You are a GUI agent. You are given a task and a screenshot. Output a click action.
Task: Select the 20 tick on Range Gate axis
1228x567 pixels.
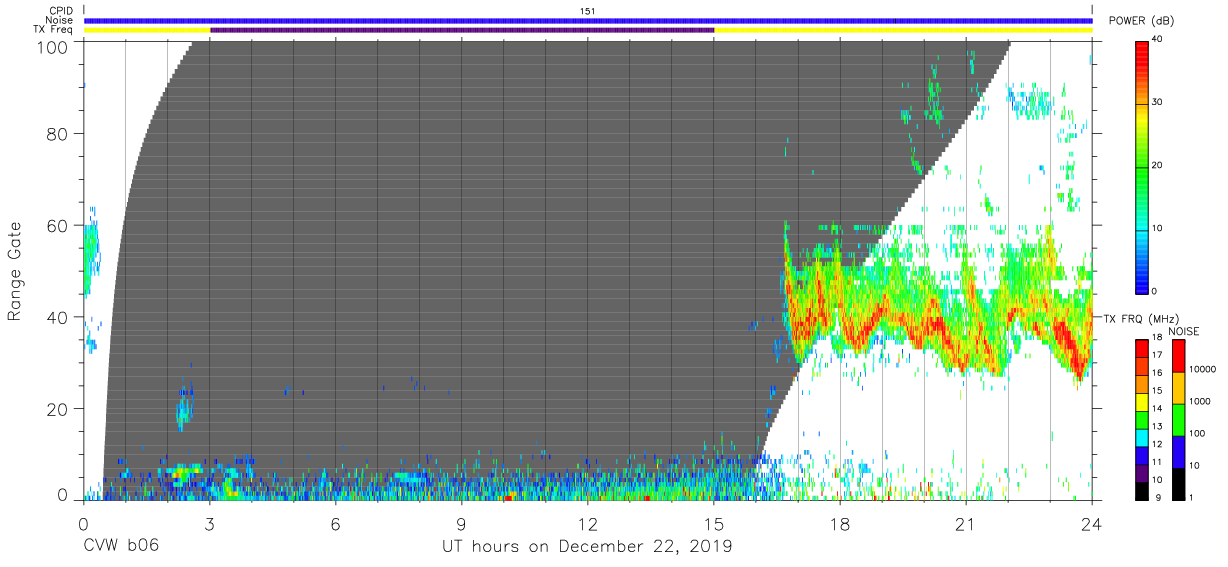tap(57, 409)
